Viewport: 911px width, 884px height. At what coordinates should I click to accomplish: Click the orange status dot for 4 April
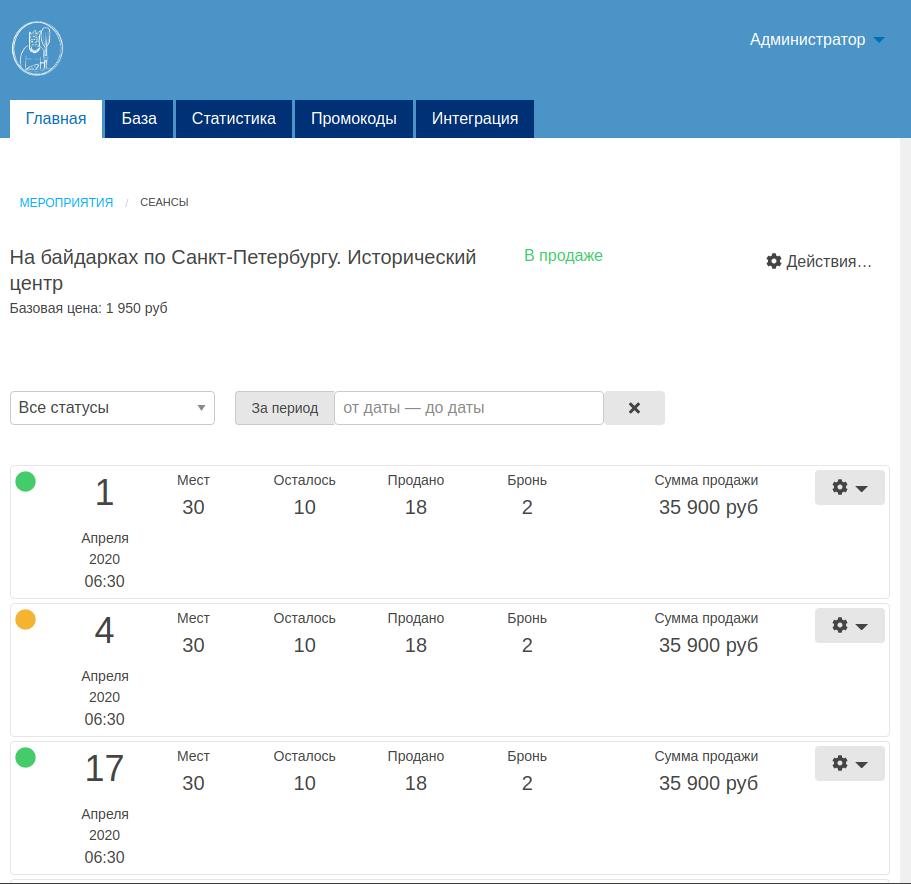click(x=26, y=620)
